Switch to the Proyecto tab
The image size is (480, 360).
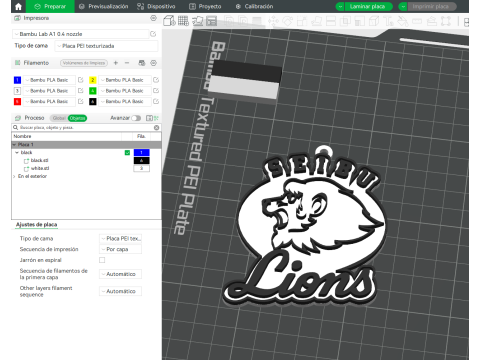click(205, 6)
